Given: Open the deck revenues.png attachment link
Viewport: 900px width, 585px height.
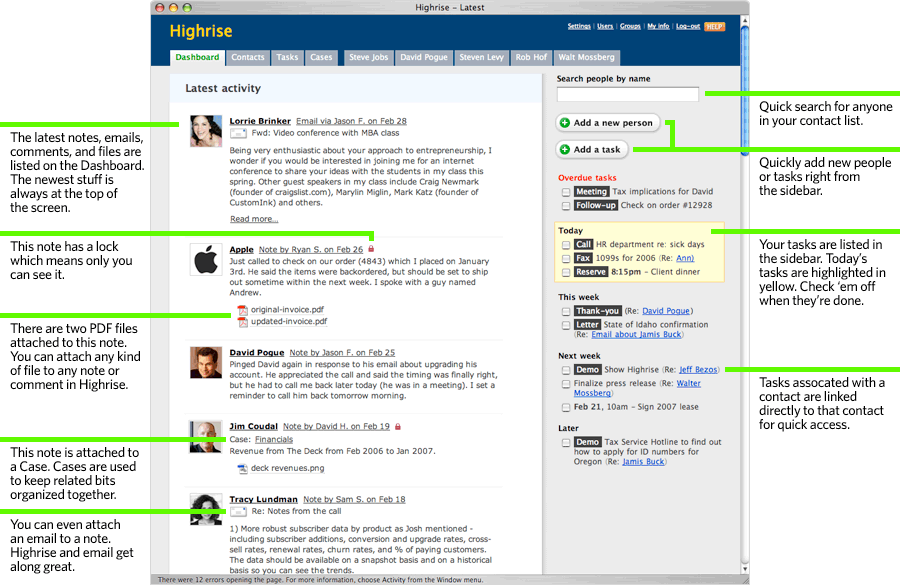Looking at the screenshot, I should [288, 468].
